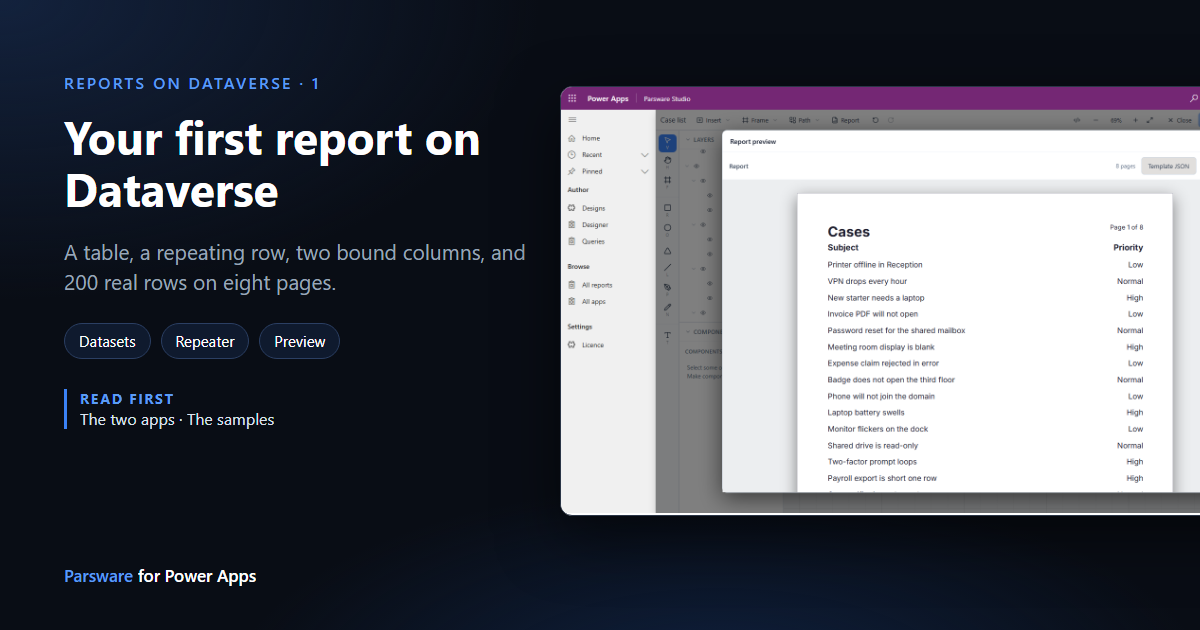Screen dimensions: 1200x630
Task: Click Parsware Studio in the purple header
Action: click(x=667, y=99)
